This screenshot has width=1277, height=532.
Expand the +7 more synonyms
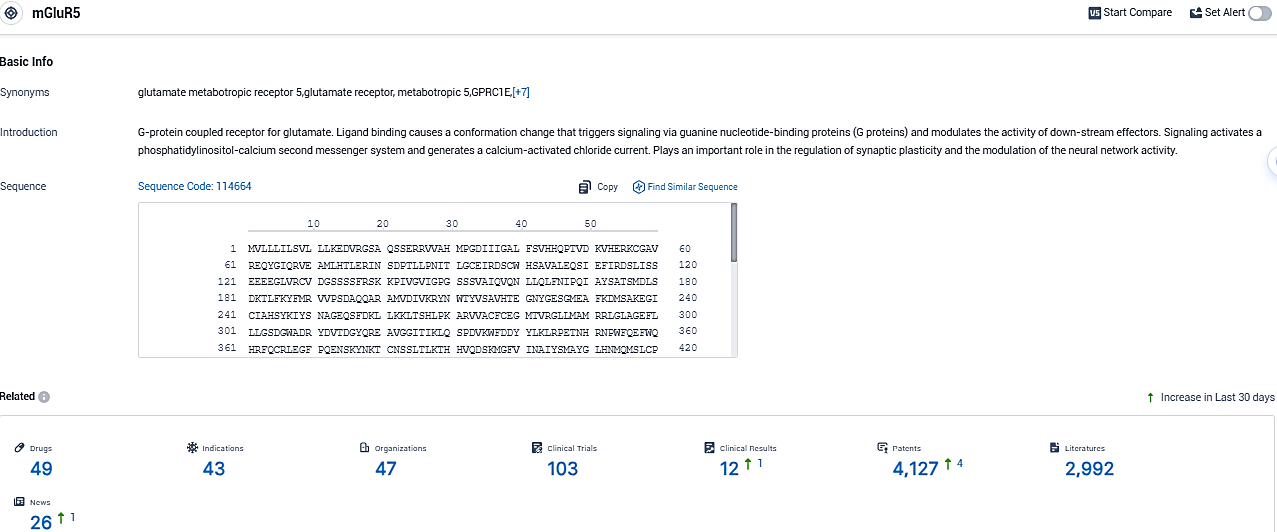pyautogui.click(x=521, y=93)
